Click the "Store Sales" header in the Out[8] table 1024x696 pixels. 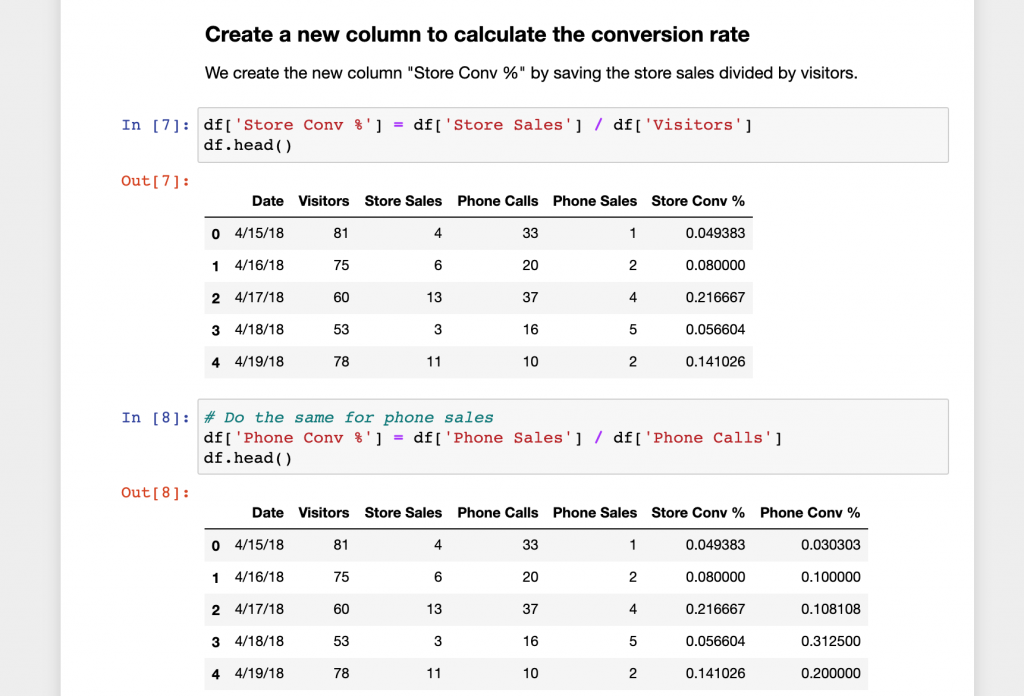click(x=403, y=513)
